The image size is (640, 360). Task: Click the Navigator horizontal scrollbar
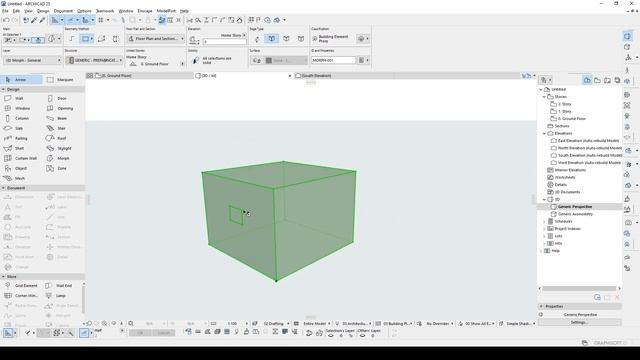pyautogui.click(x=579, y=289)
